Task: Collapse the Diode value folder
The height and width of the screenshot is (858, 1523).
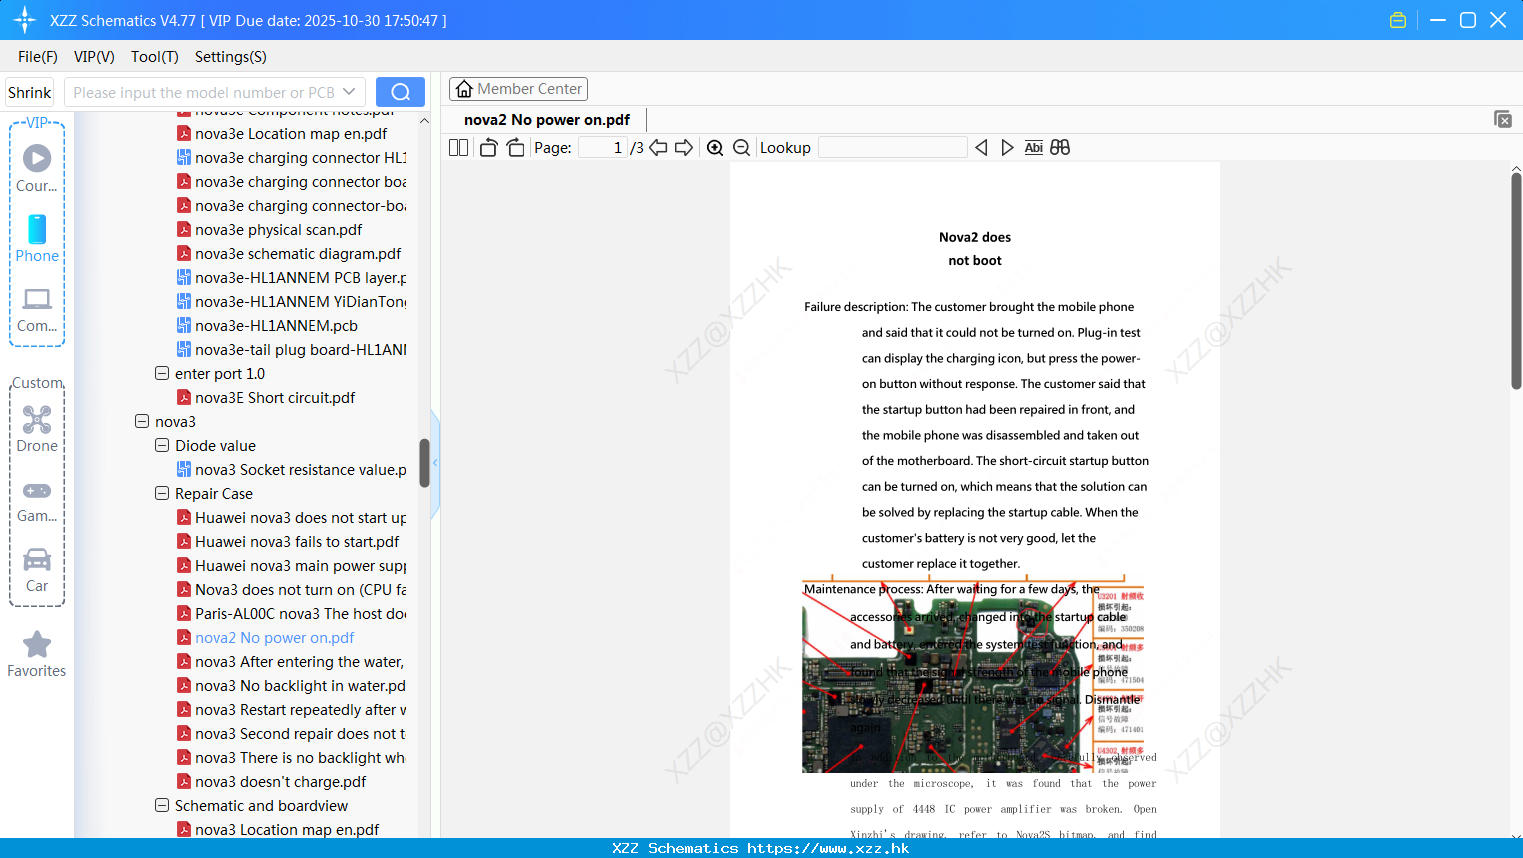Action: (162, 445)
